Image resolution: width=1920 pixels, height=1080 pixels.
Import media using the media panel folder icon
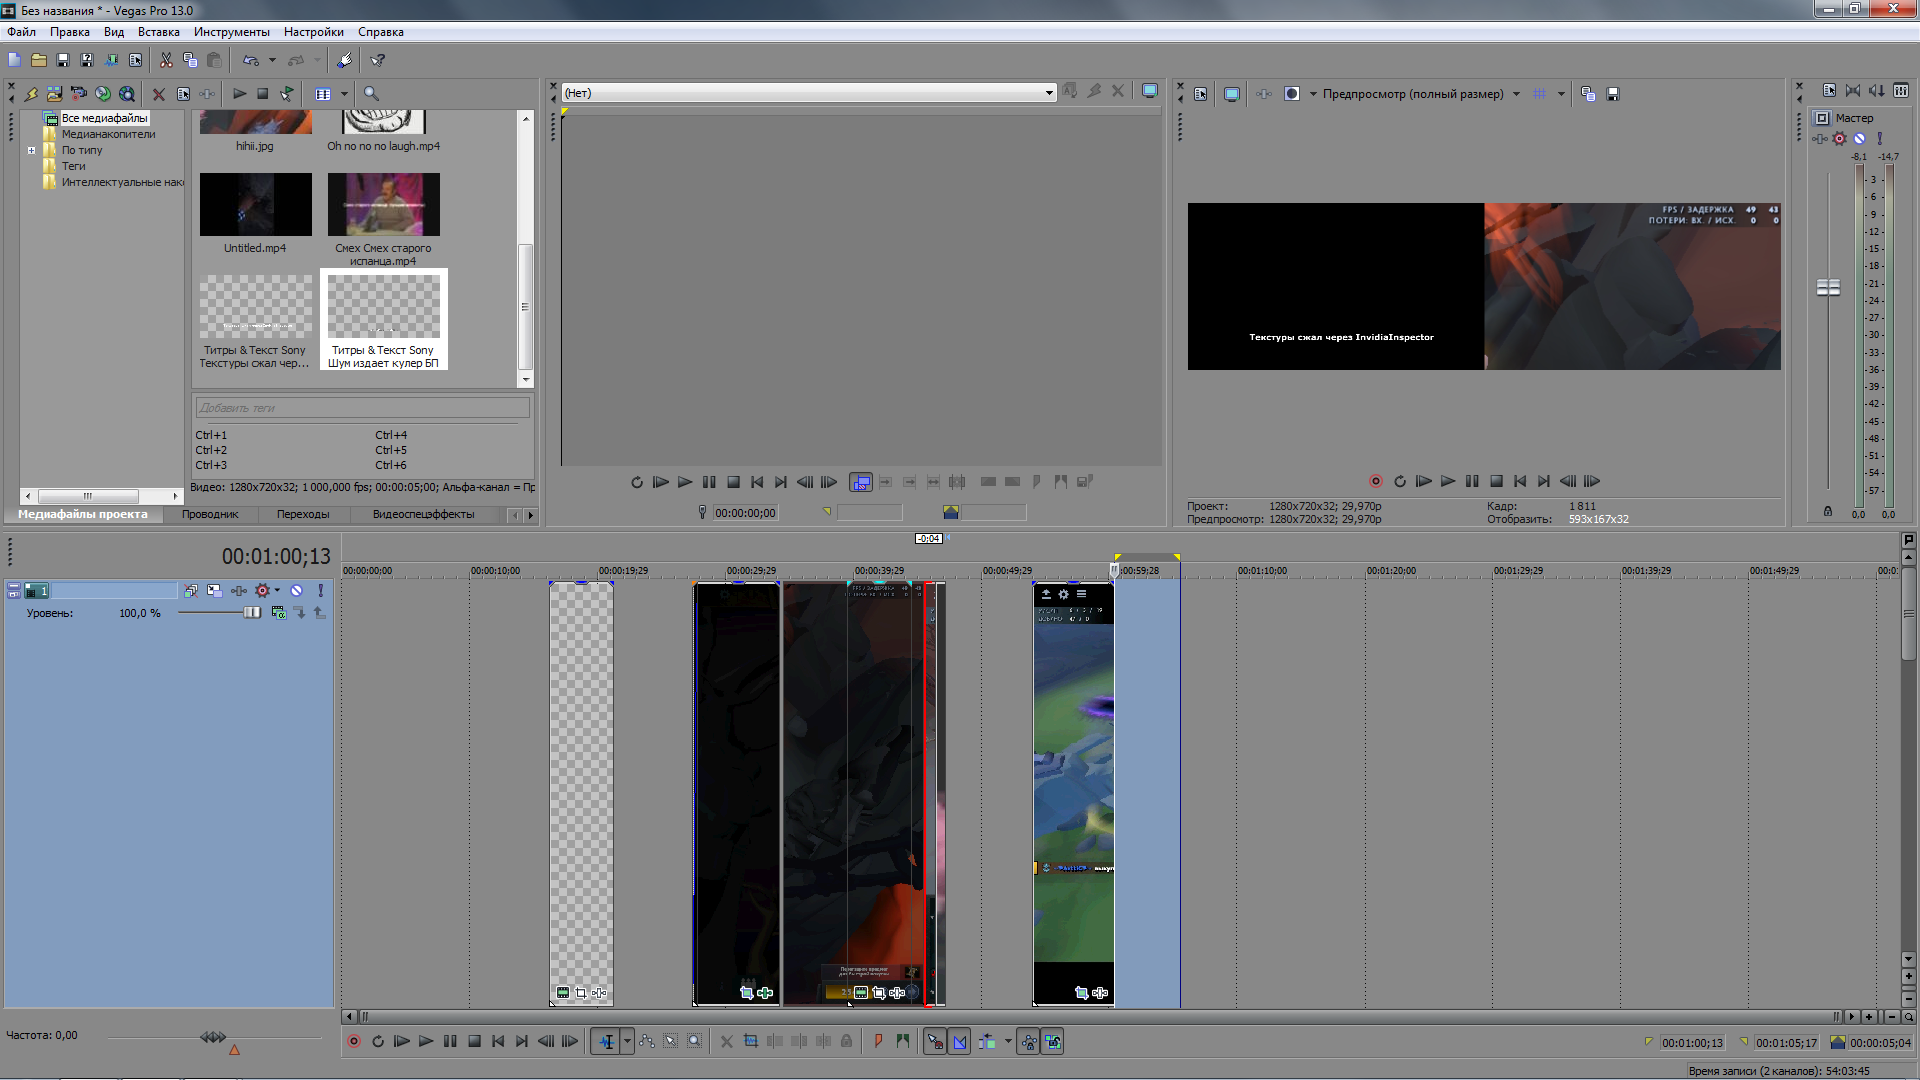[x=54, y=93]
